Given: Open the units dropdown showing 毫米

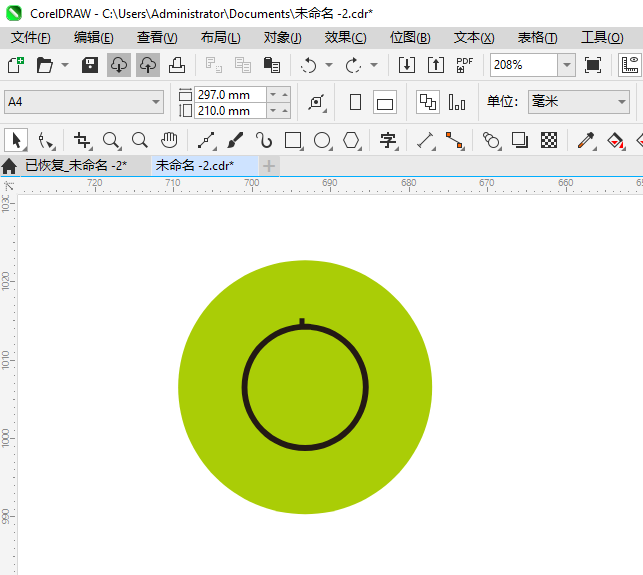Looking at the screenshot, I should coord(579,102).
